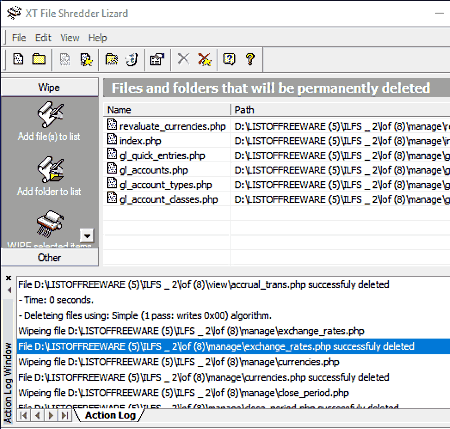The image size is (450, 429).
Task: Click the WIPE selected items shredder icon
Action: tap(50, 223)
